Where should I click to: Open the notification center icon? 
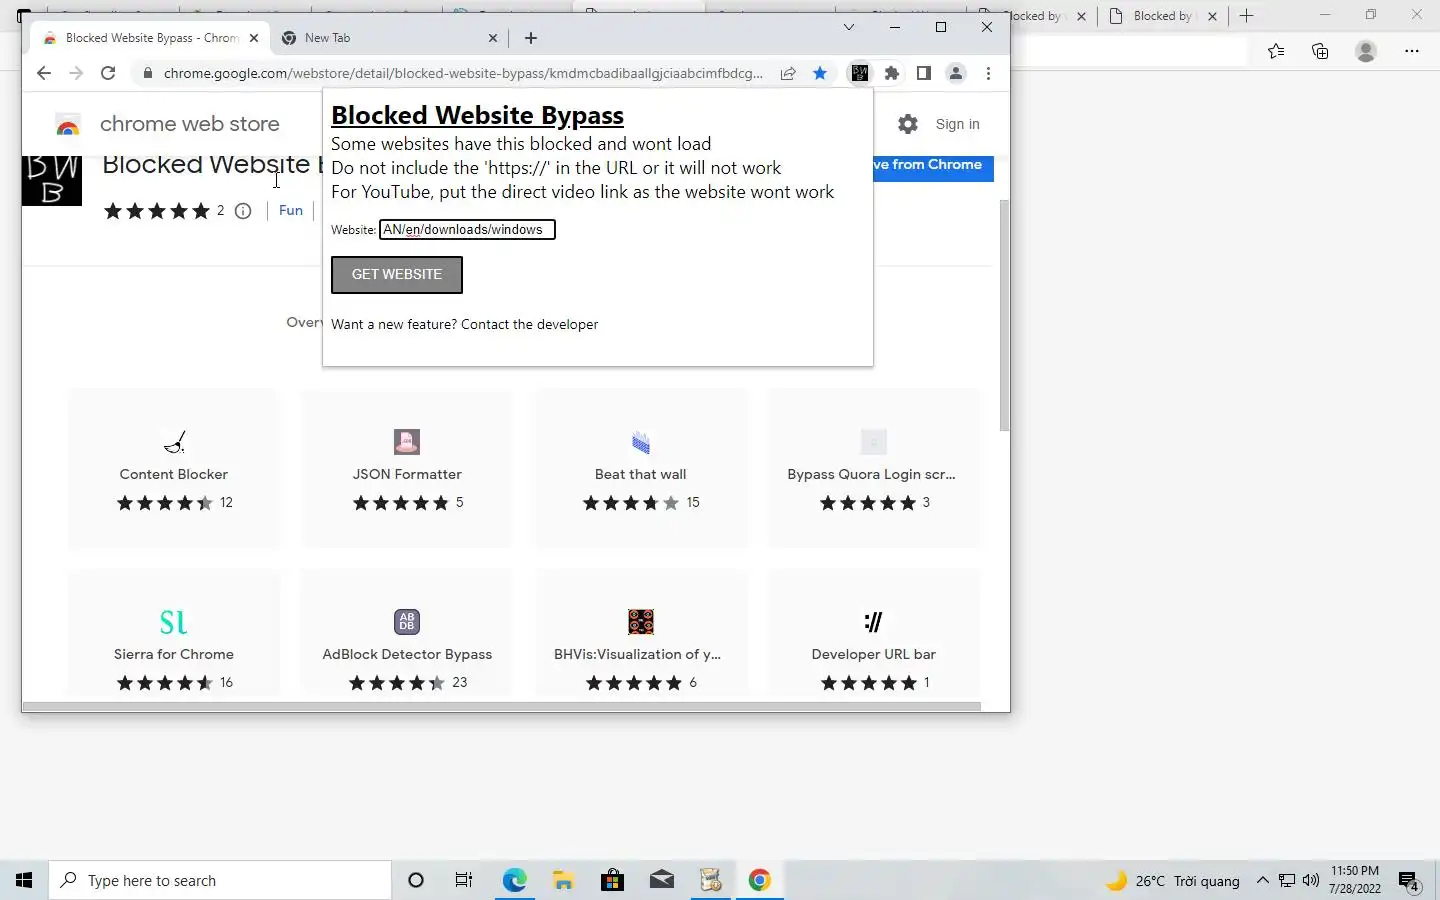1409,881
